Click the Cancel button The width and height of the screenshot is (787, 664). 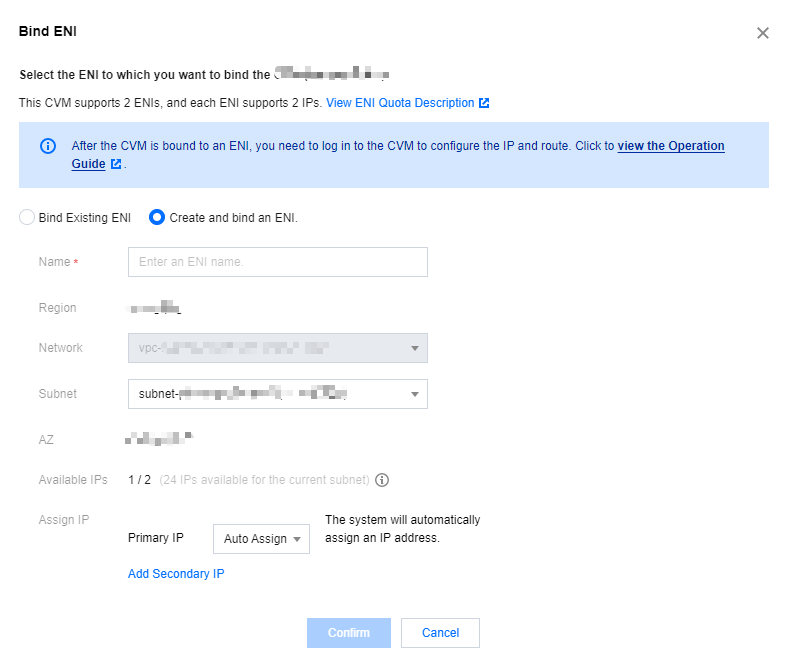440,633
